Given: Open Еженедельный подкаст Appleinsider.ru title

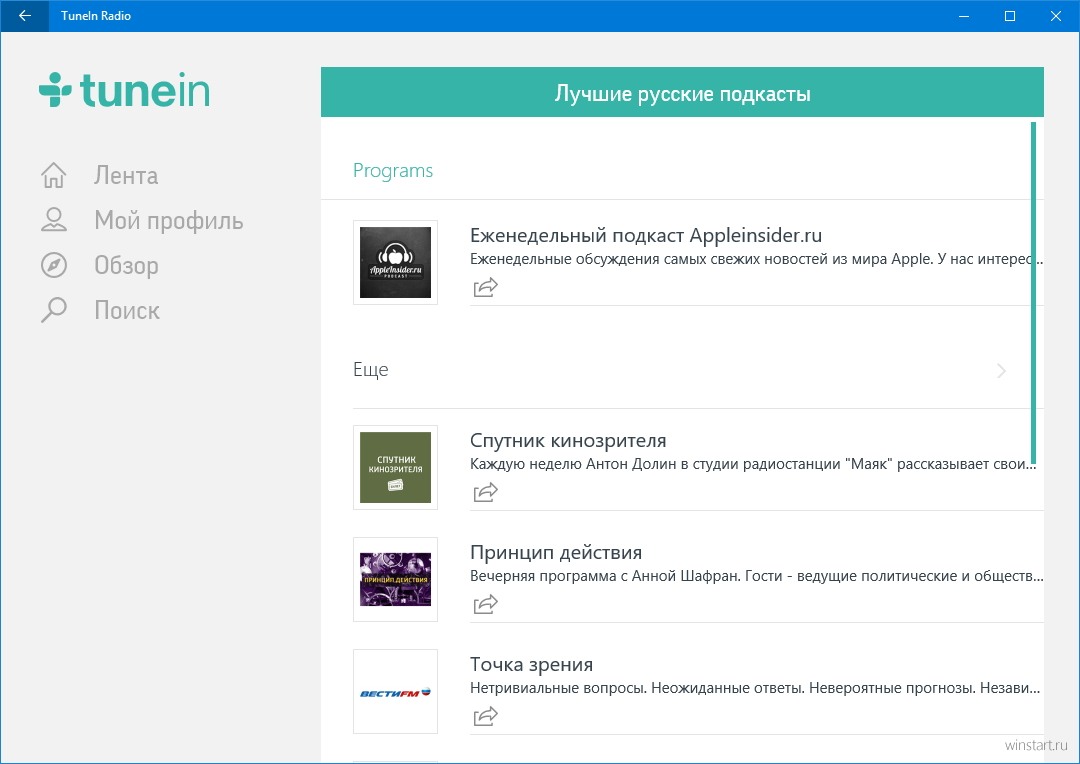Looking at the screenshot, I should pyautogui.click(x=646, y=236).
